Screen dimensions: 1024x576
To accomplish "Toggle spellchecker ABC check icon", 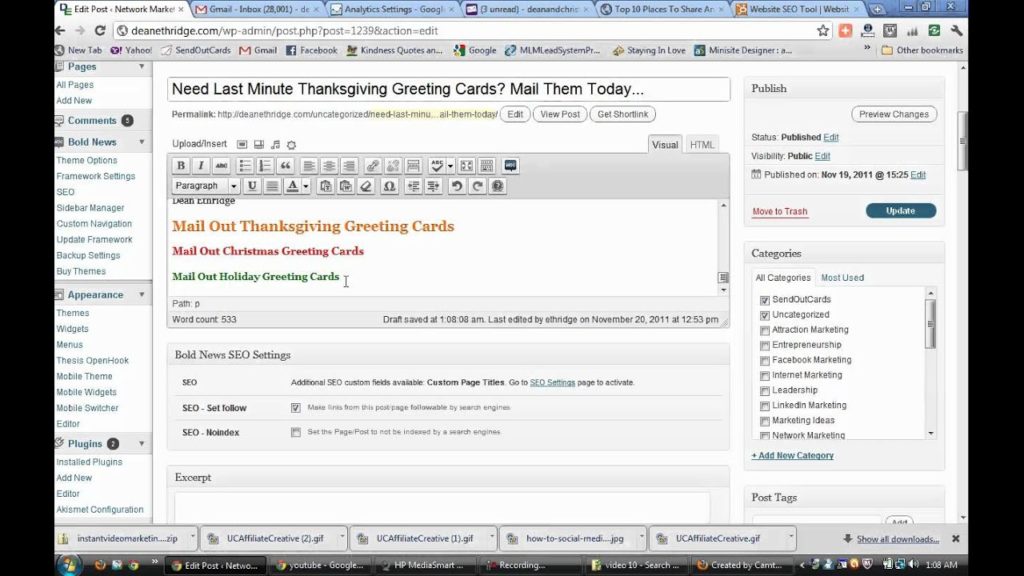I will pyautogui.click(x=436, y=166).
